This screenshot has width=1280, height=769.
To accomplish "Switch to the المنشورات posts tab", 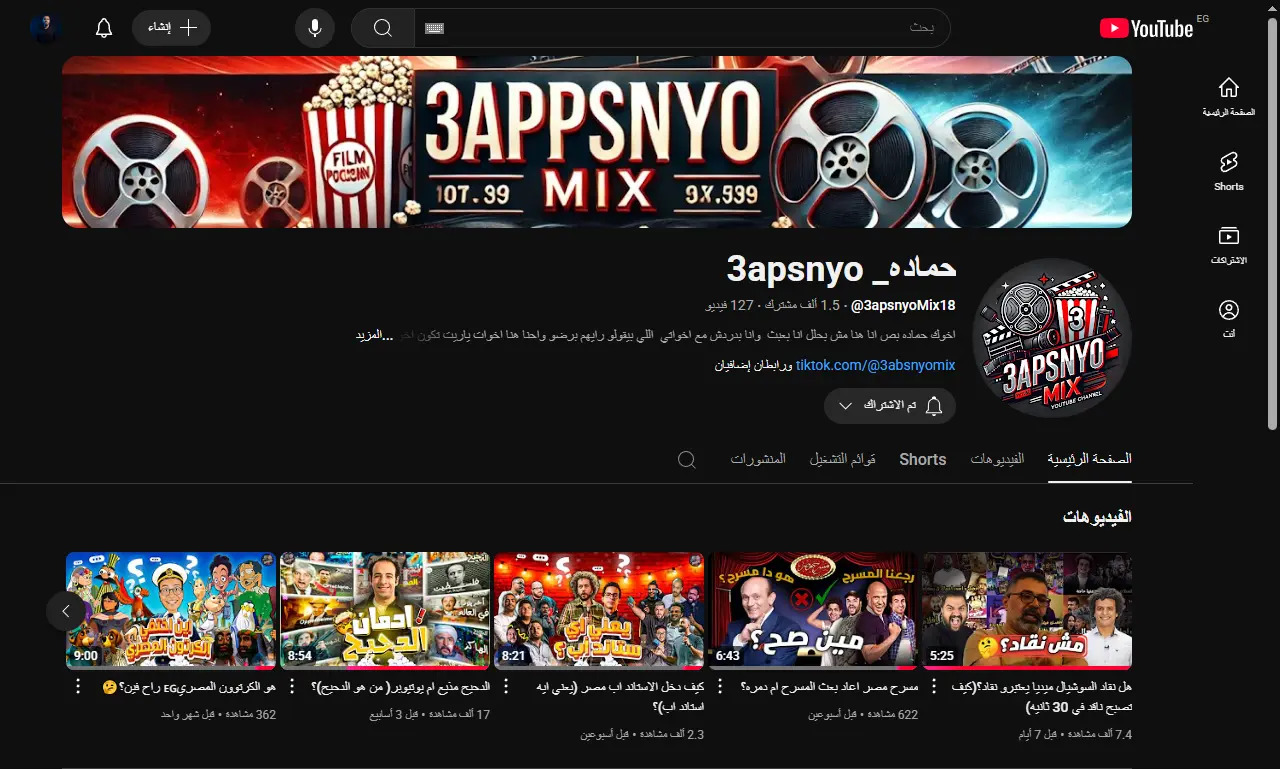I will pyautogui.click(x=758, y=459).
